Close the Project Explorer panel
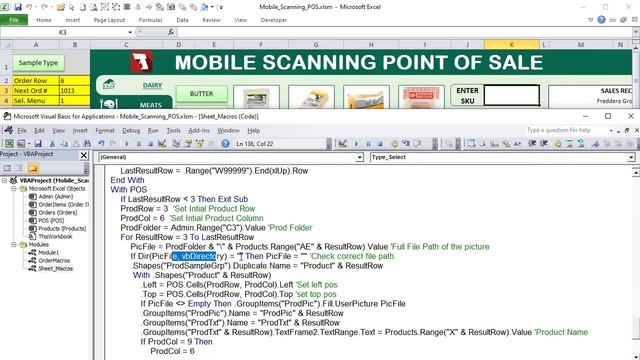This screenshot has width=640, height=360. (84, 155)
